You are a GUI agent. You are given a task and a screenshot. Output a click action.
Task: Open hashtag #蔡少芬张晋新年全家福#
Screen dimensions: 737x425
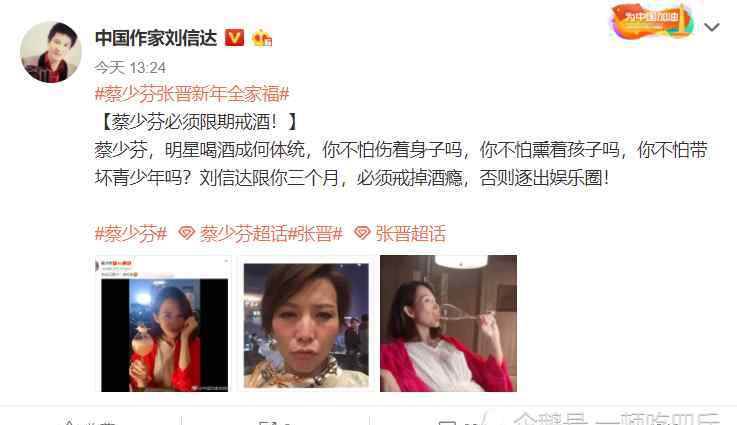pos(192,94)
